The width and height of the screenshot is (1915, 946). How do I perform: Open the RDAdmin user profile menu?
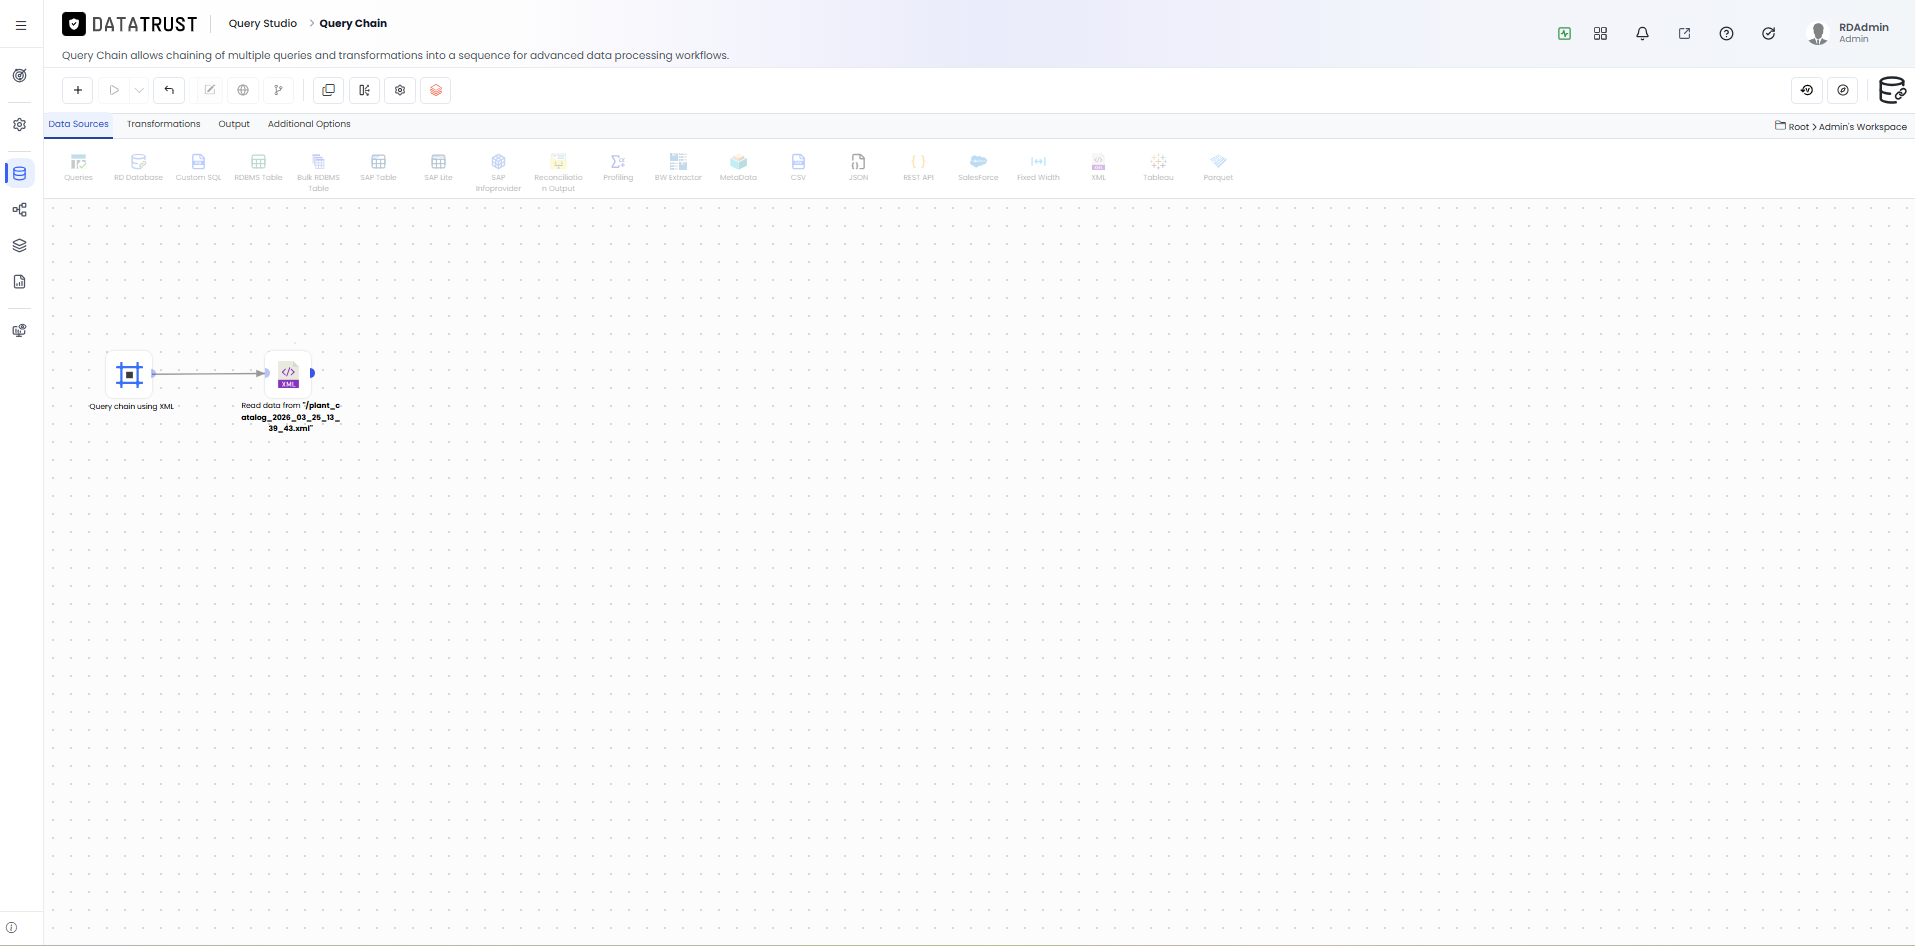1849,33
